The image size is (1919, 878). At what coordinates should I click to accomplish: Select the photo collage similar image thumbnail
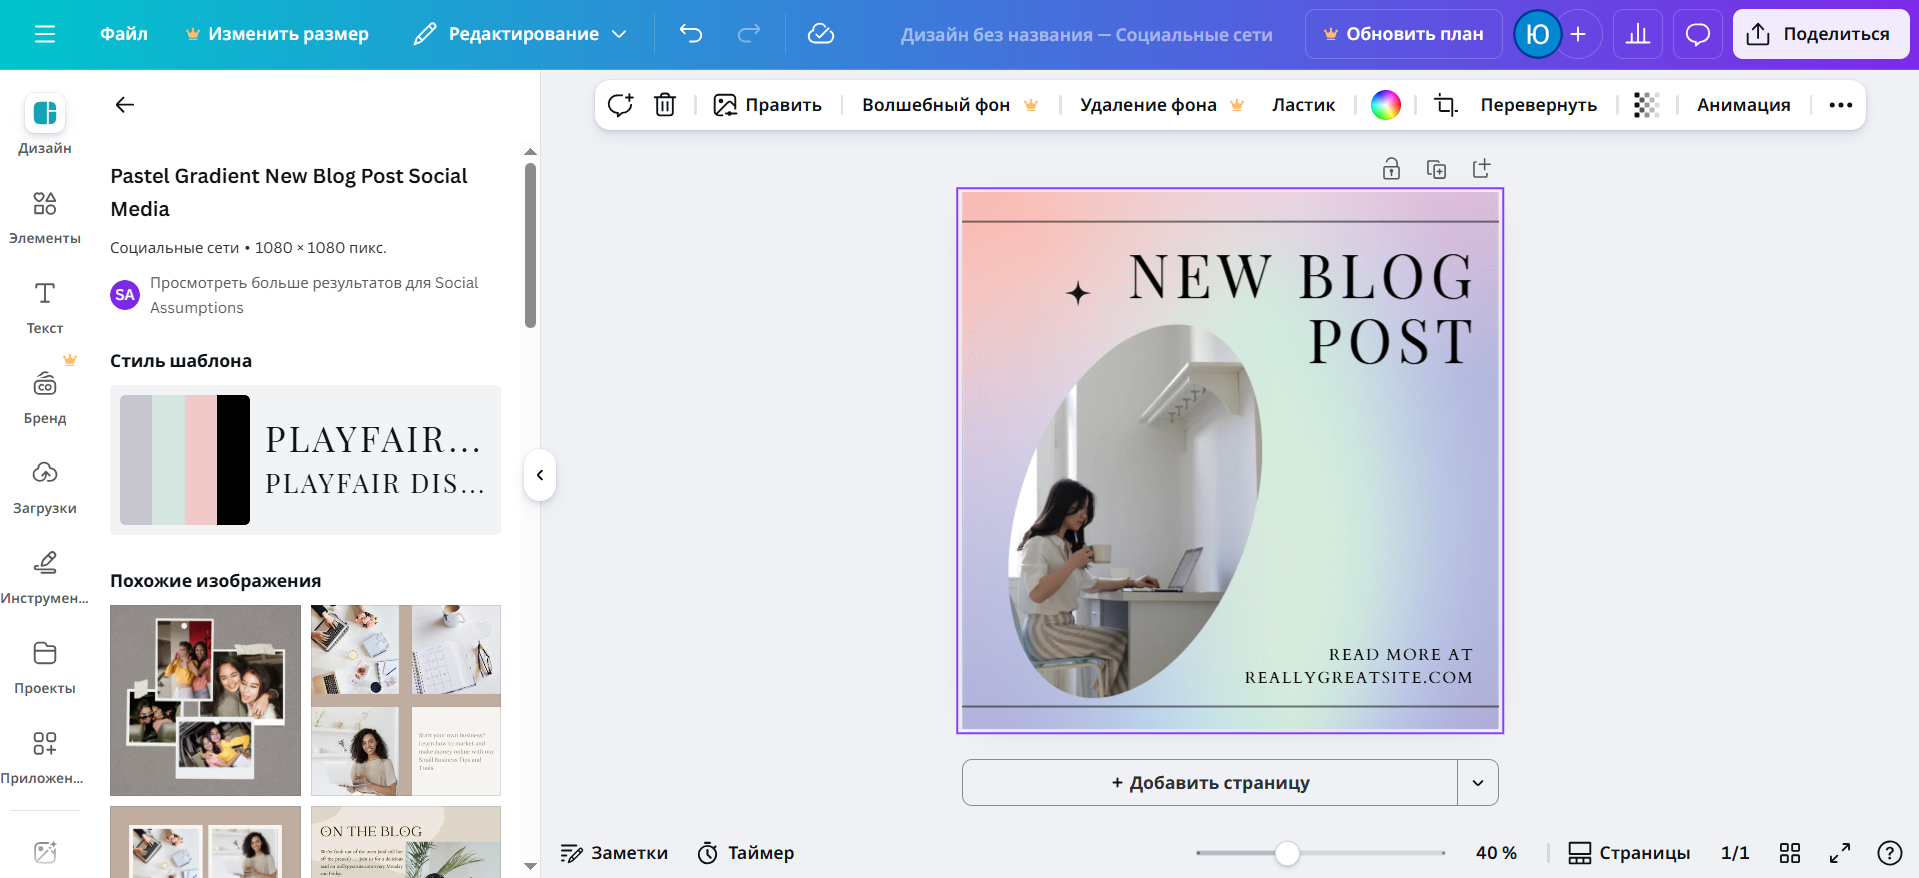coord(205,700)
